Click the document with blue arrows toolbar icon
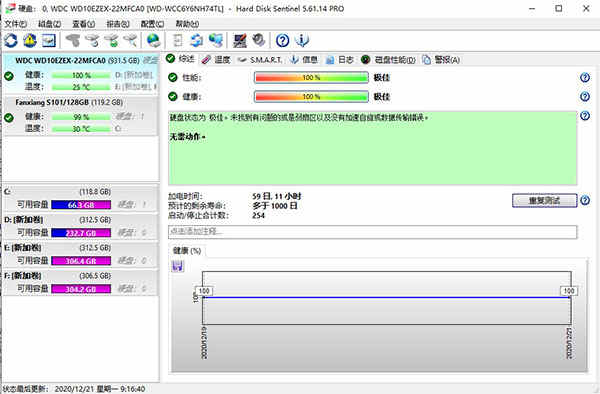 (x=197, y=40)
